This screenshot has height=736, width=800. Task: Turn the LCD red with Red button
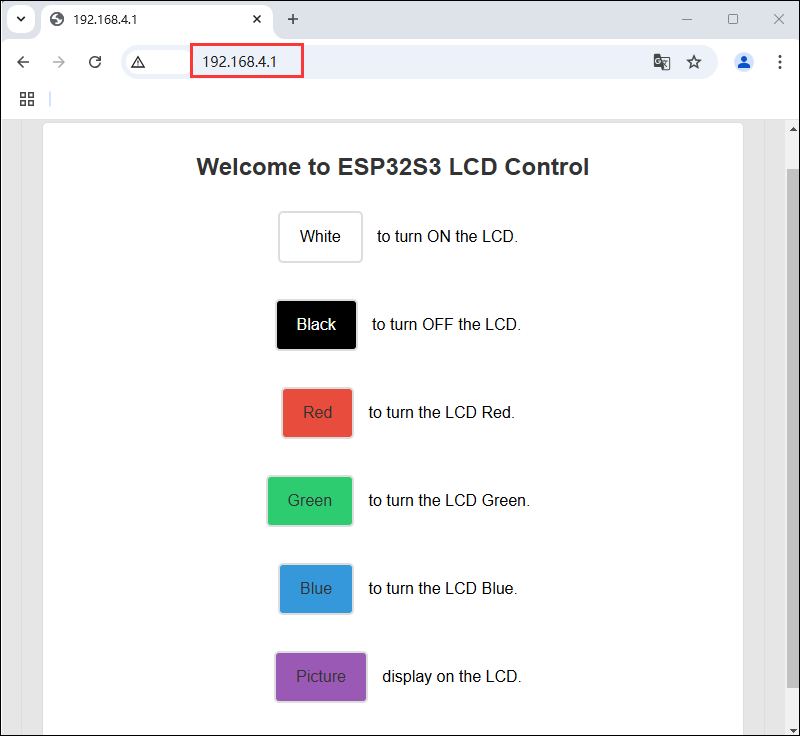pos(317,413)
